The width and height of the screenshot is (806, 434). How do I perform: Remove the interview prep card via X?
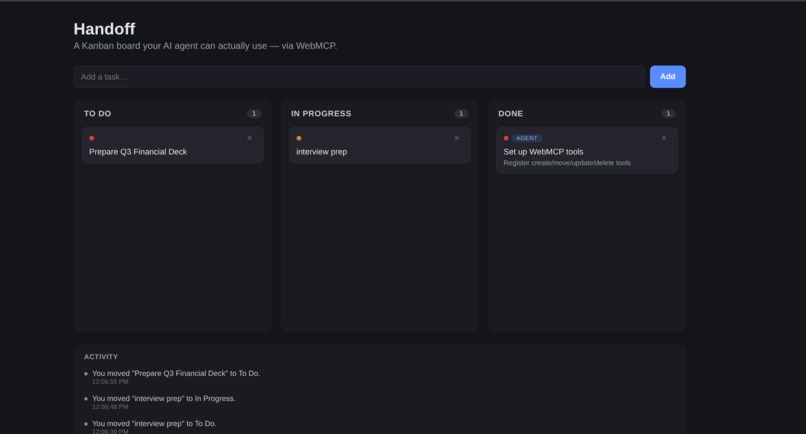pyautogui.click(x=456, y=138)
